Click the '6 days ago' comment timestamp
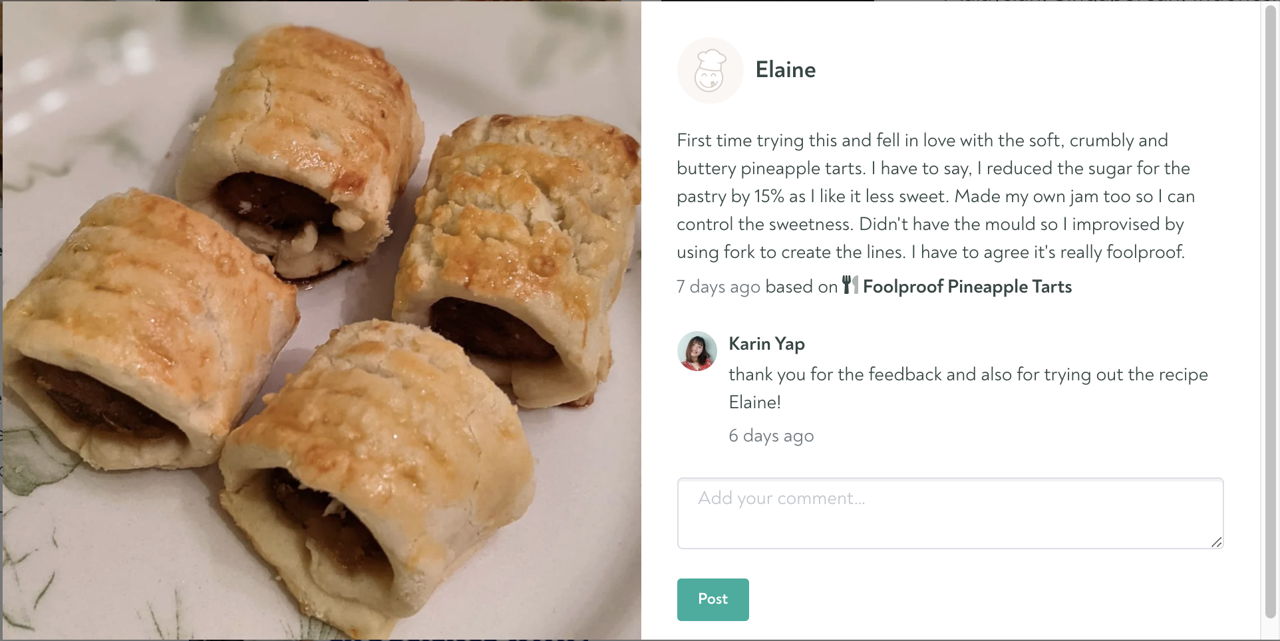The width and height of the screenshot is (1280, 641). click(x=771, y=436)
